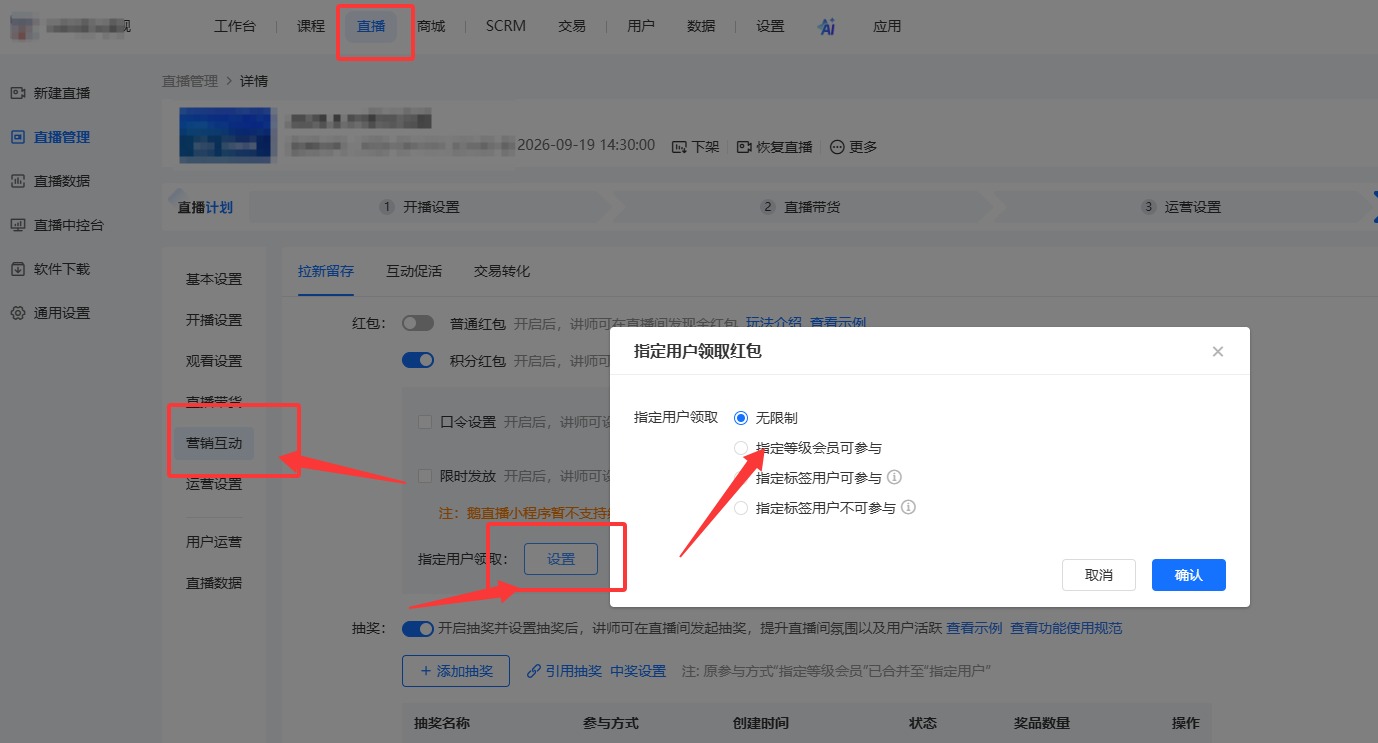Open the 查看功能使用规范 link
1378x743 pixels.
pyautogui.click(x=1066, y=629)
